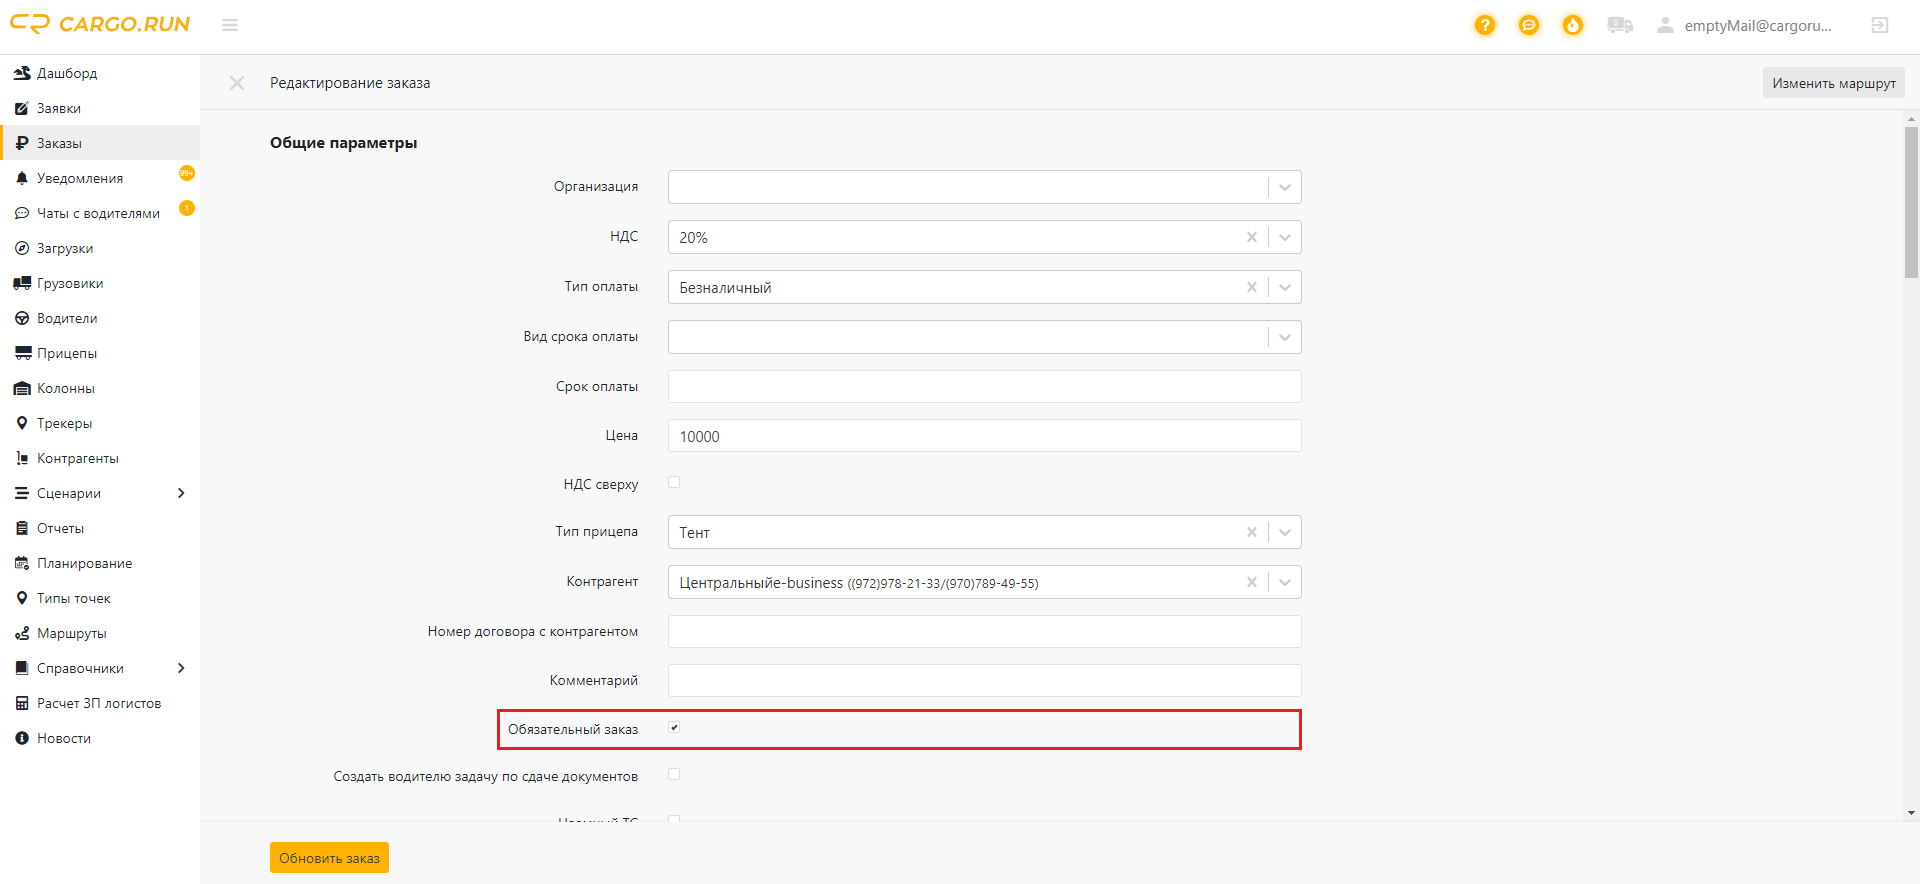Open the Организация dropdown
Image resolution: width=1920 pixels, height=884 pixels.
coord(984,187)
